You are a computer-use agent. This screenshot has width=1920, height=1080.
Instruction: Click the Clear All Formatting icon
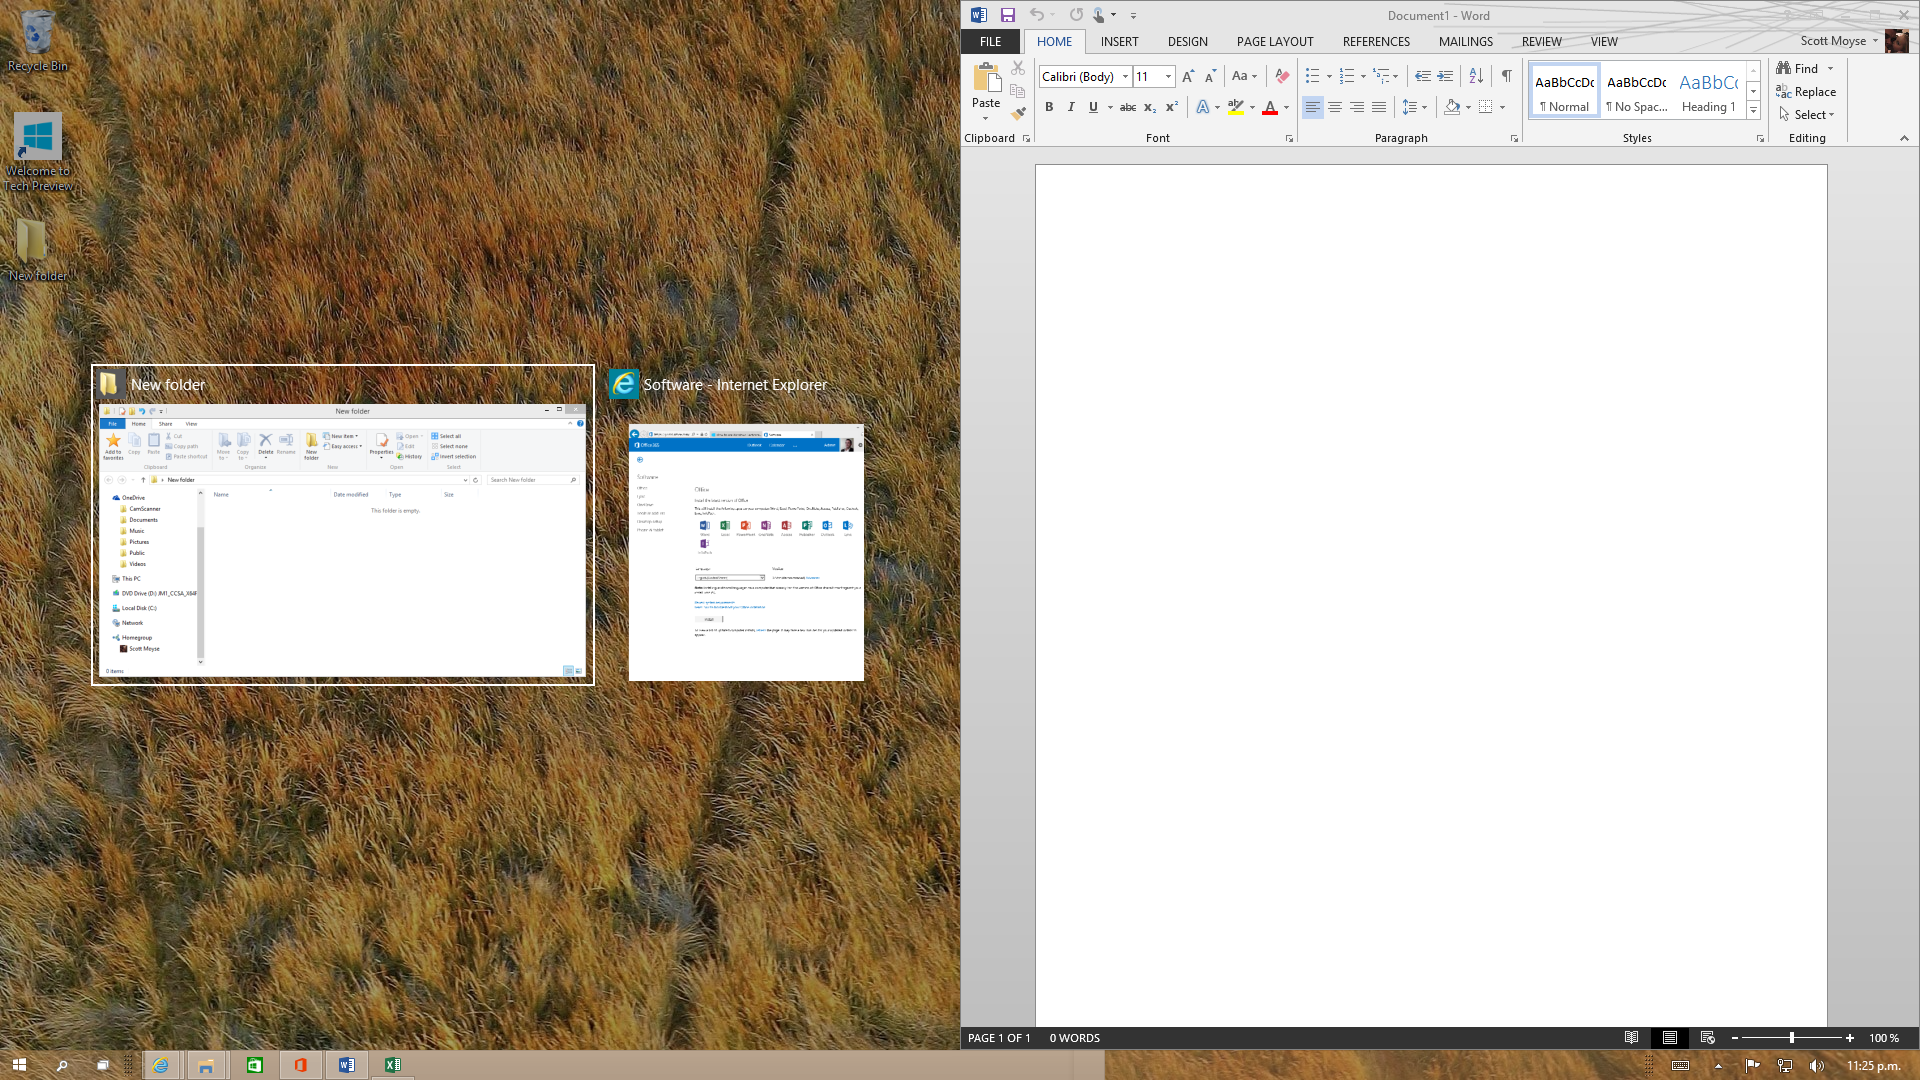point(1282,76)
